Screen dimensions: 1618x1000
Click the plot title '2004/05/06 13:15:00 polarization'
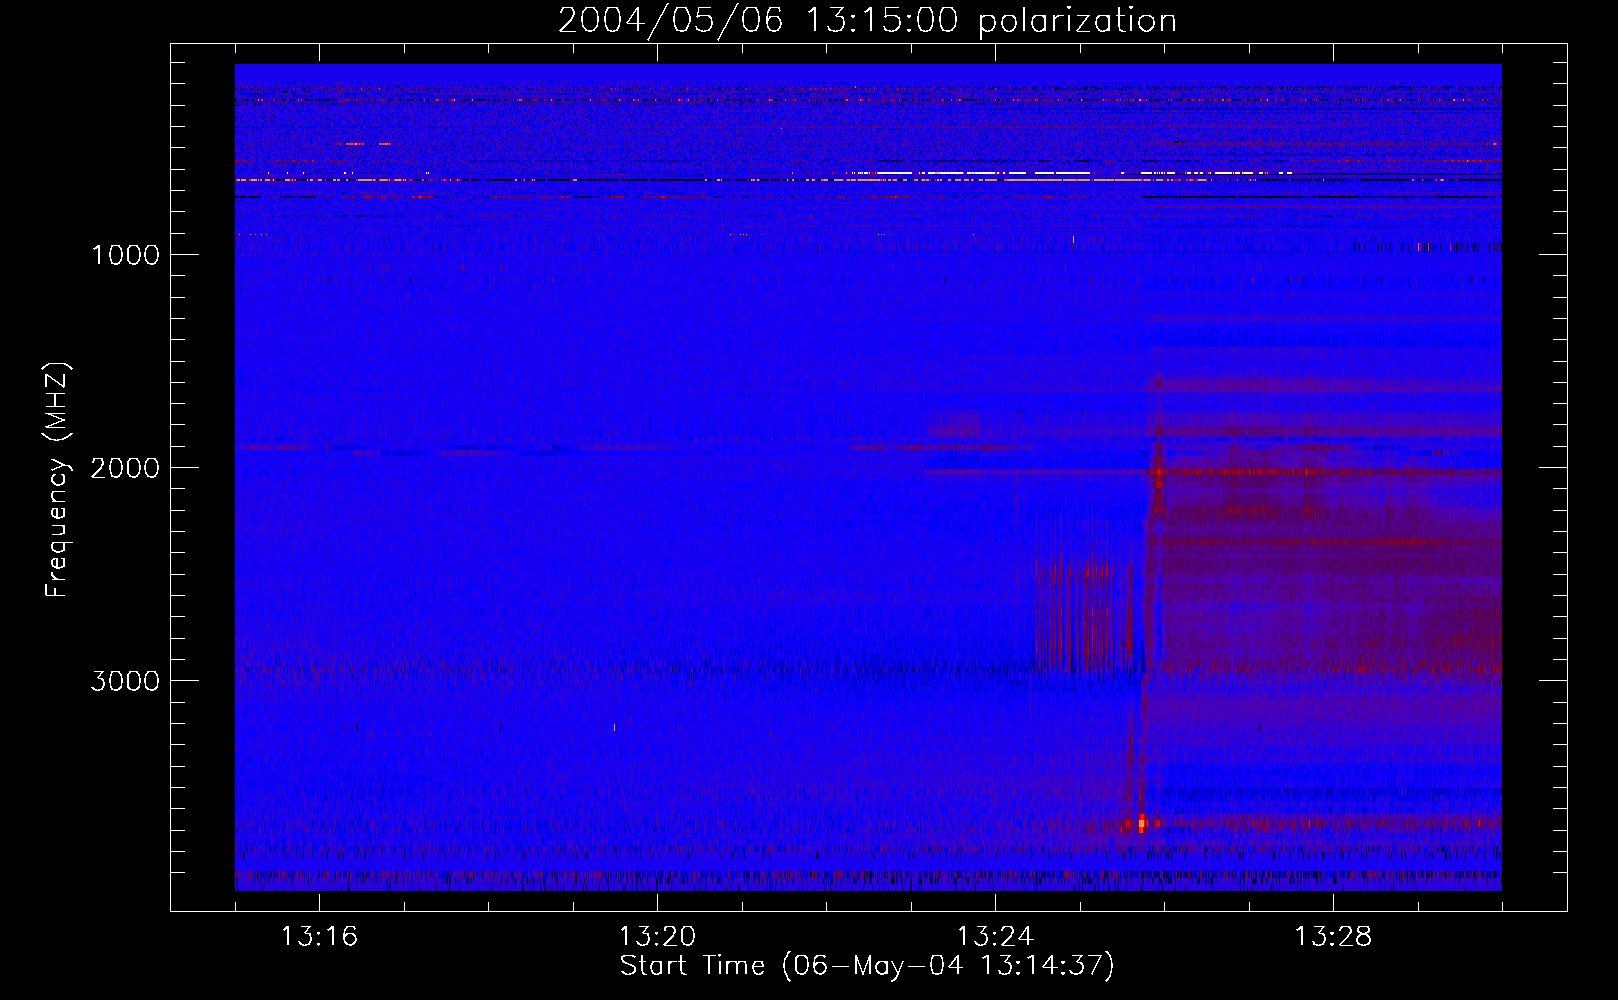coord(867,20)
